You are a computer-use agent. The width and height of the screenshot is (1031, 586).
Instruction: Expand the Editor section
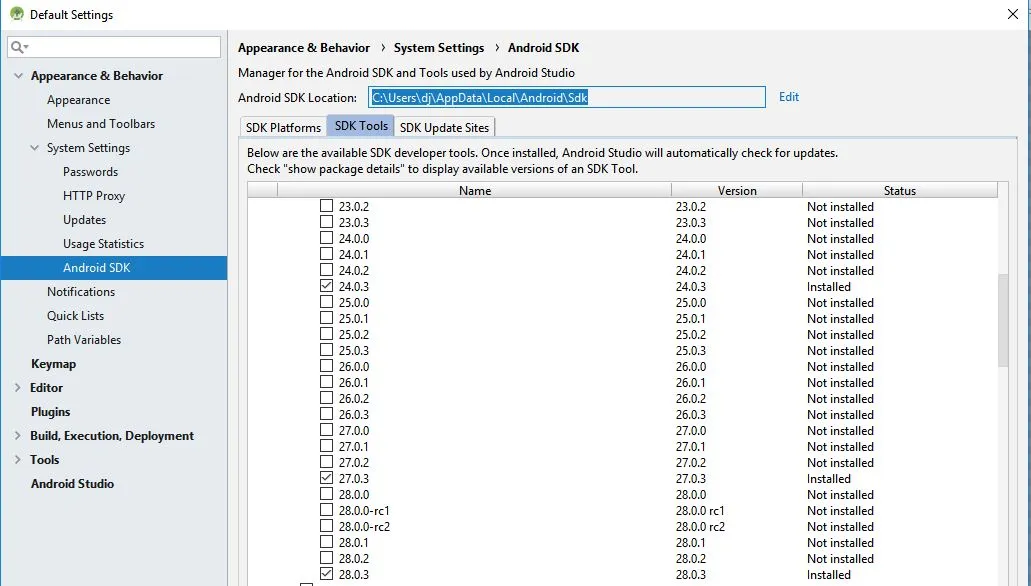[x=18, y=387]
